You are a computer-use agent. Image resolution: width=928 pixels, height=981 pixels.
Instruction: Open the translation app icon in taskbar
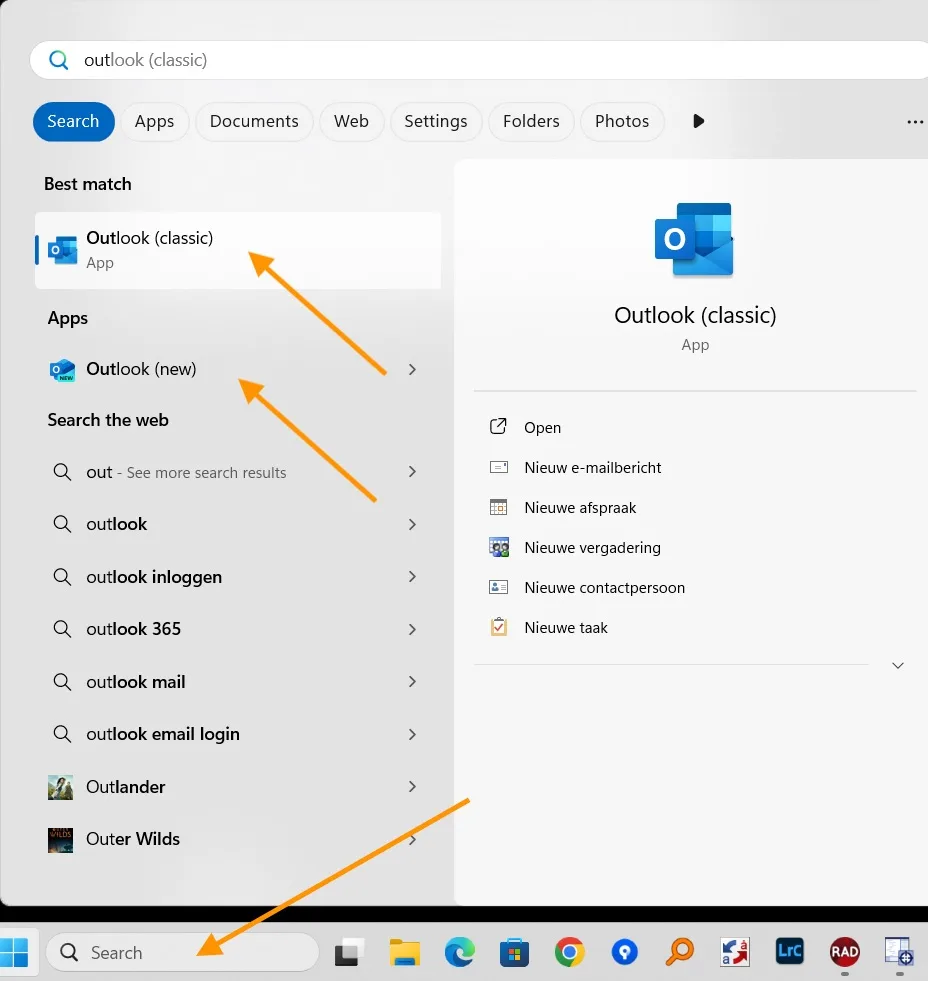[735, 952]
